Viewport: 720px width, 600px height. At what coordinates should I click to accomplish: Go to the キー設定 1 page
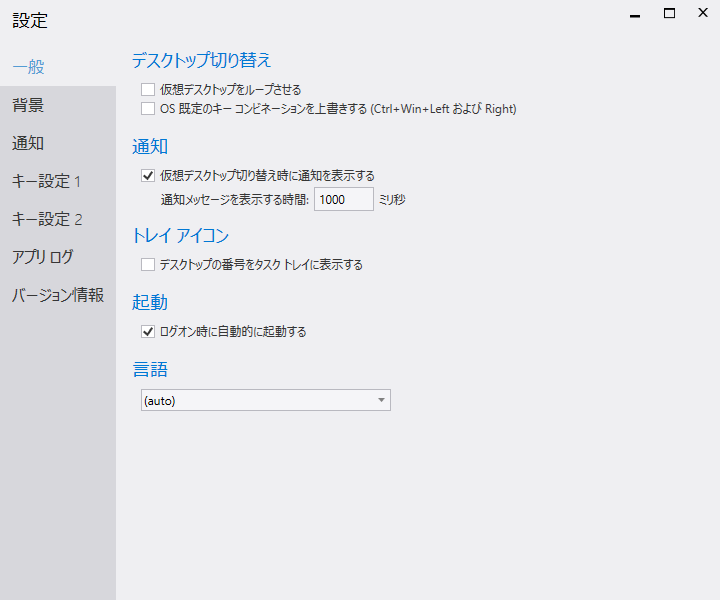pyautogui.click(x=46, y=181)
